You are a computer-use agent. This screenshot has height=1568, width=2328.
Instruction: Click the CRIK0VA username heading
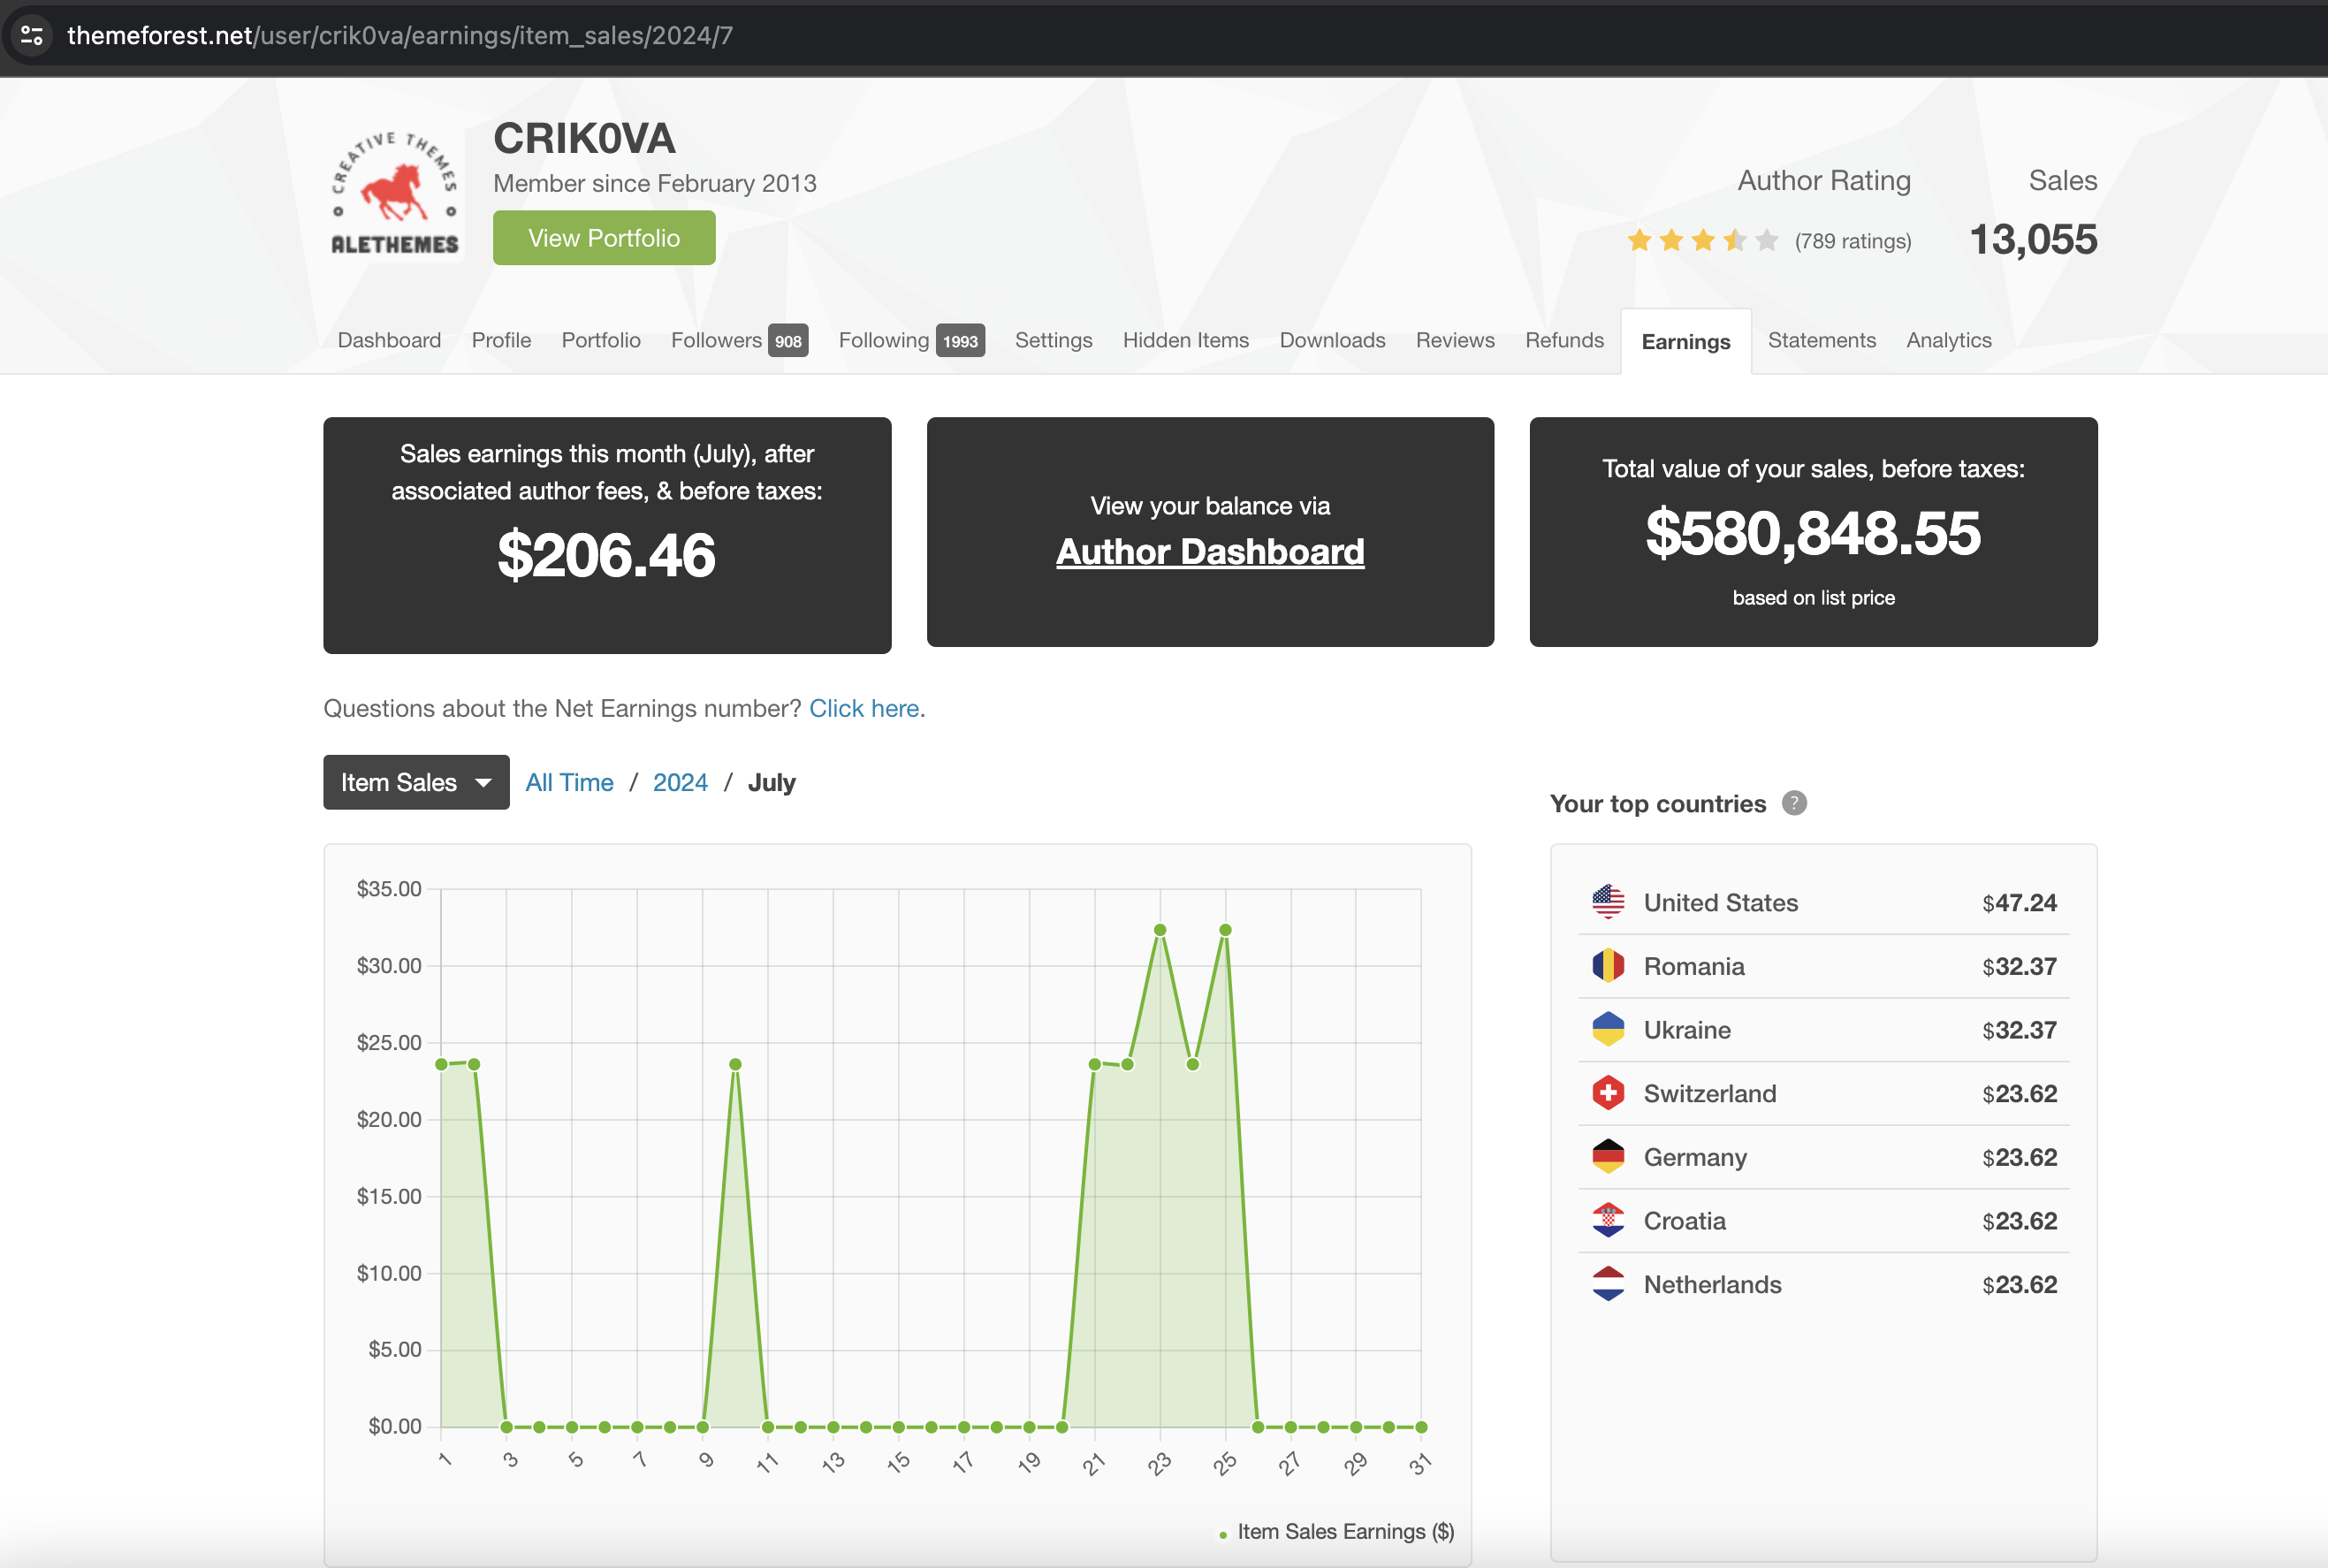point(584,138)
